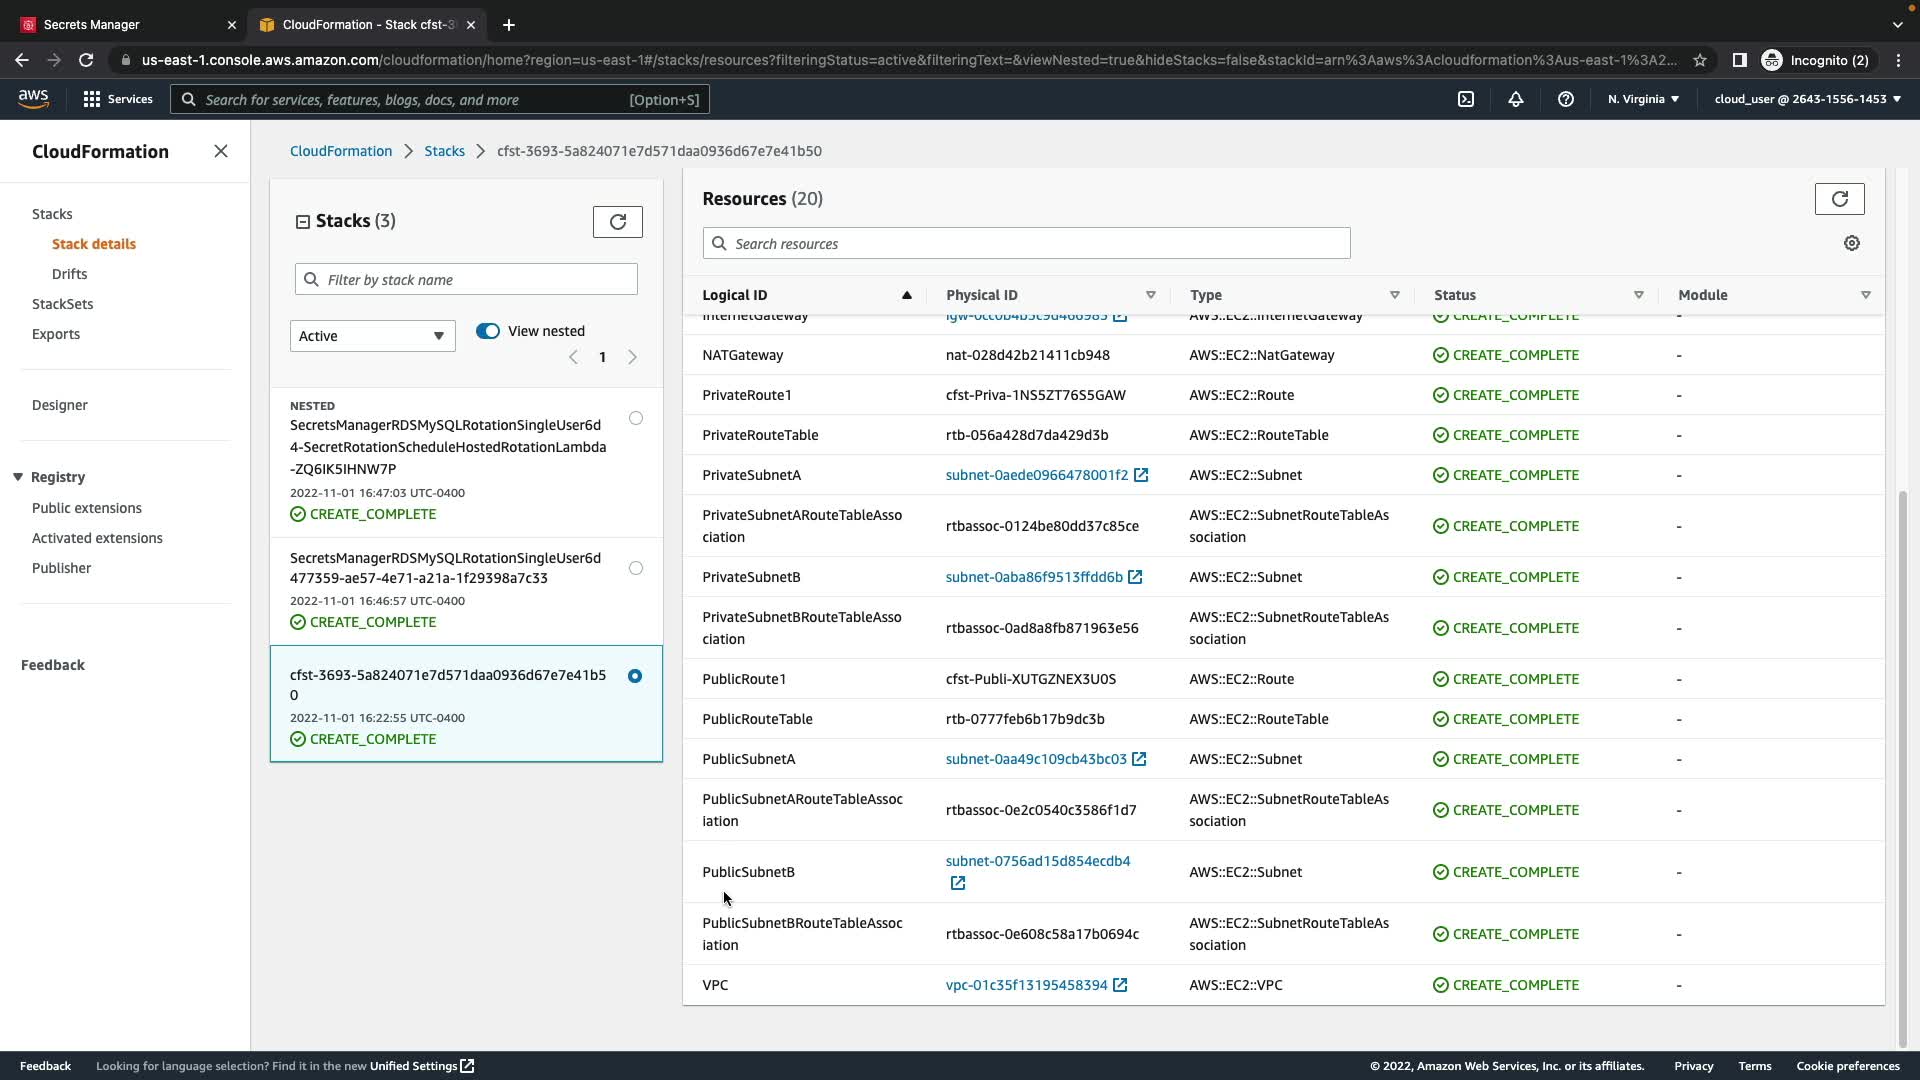Collapse the Stacks panel with the minus icon
This screenshot has height=1080, width=1920.
[x=303, y=222]
